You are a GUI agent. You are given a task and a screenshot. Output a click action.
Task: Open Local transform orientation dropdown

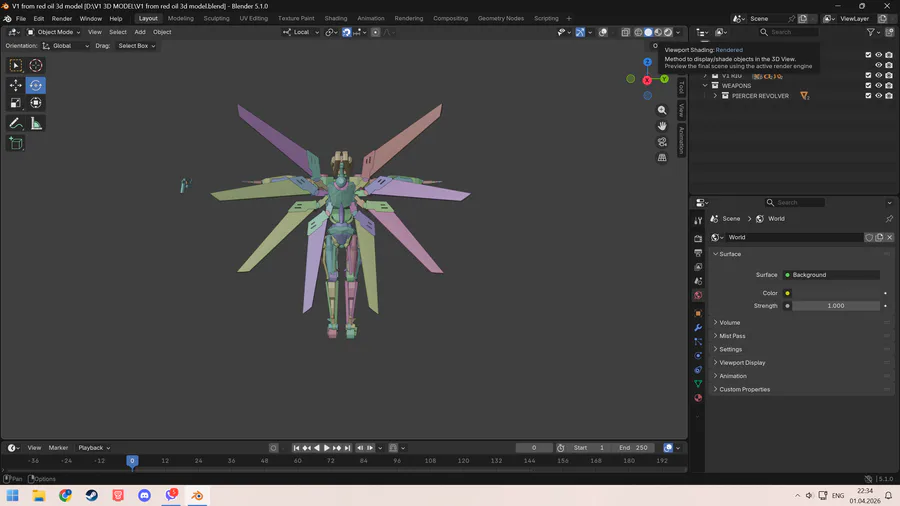click(x=301, y=32)
